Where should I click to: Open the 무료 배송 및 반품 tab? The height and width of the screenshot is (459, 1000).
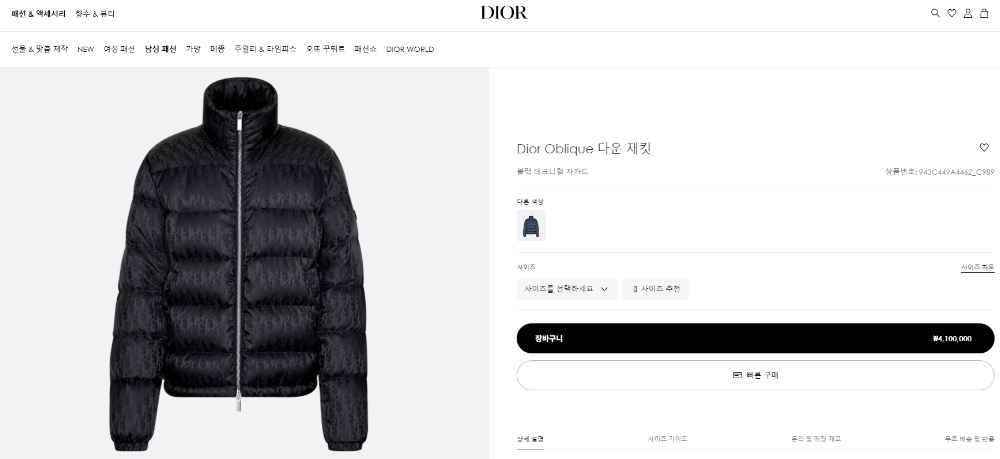click(x=969, y=439)
